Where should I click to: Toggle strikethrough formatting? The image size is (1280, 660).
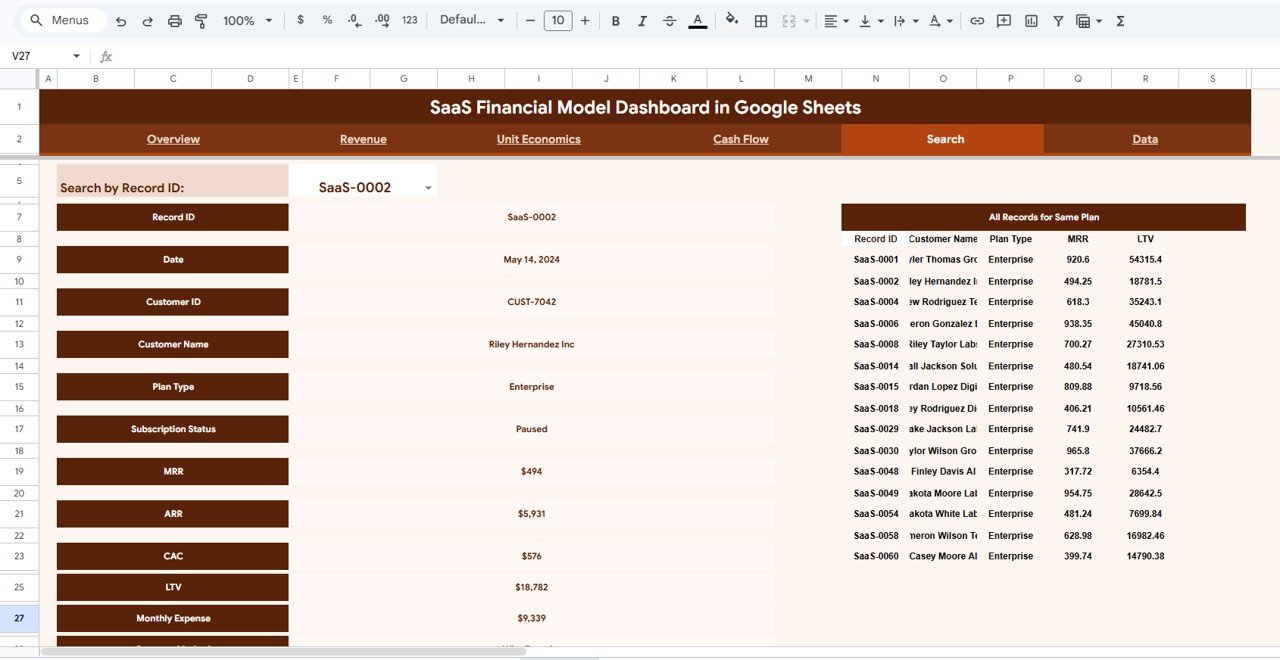(669, 19)
